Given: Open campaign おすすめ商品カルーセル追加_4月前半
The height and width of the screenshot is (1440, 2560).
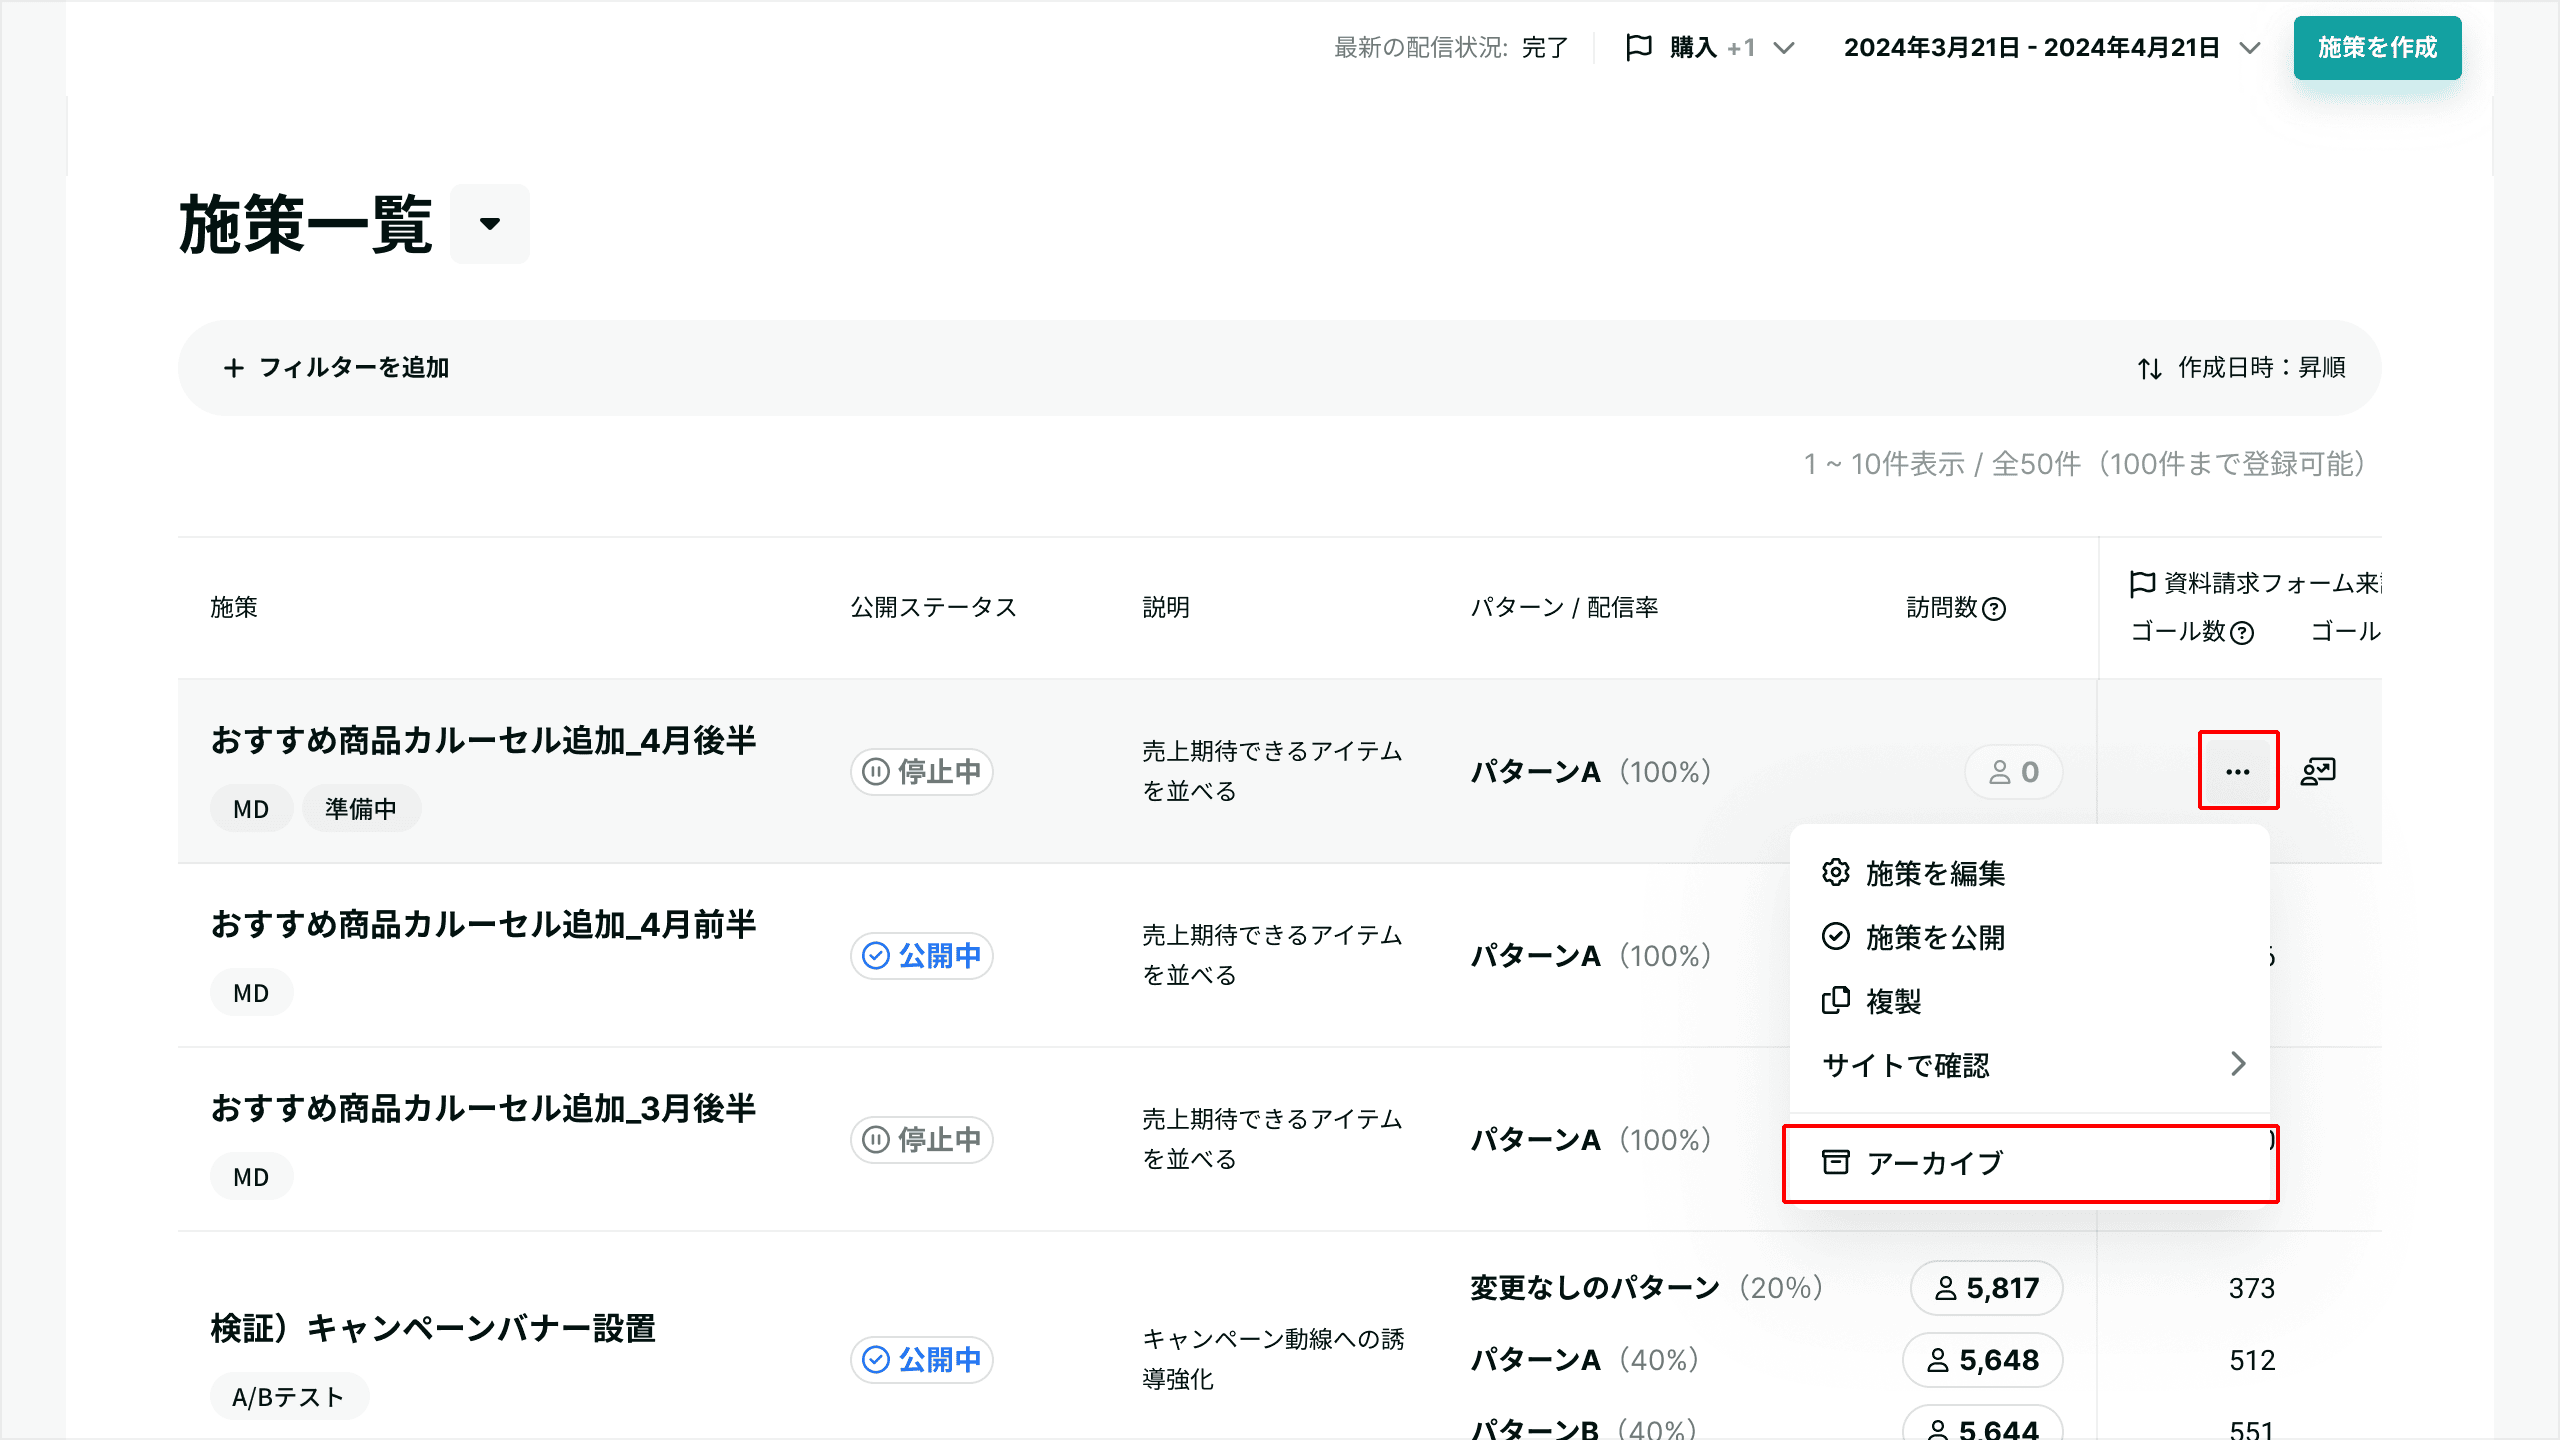Looking at the screenshot, I should tap(483, 924).
